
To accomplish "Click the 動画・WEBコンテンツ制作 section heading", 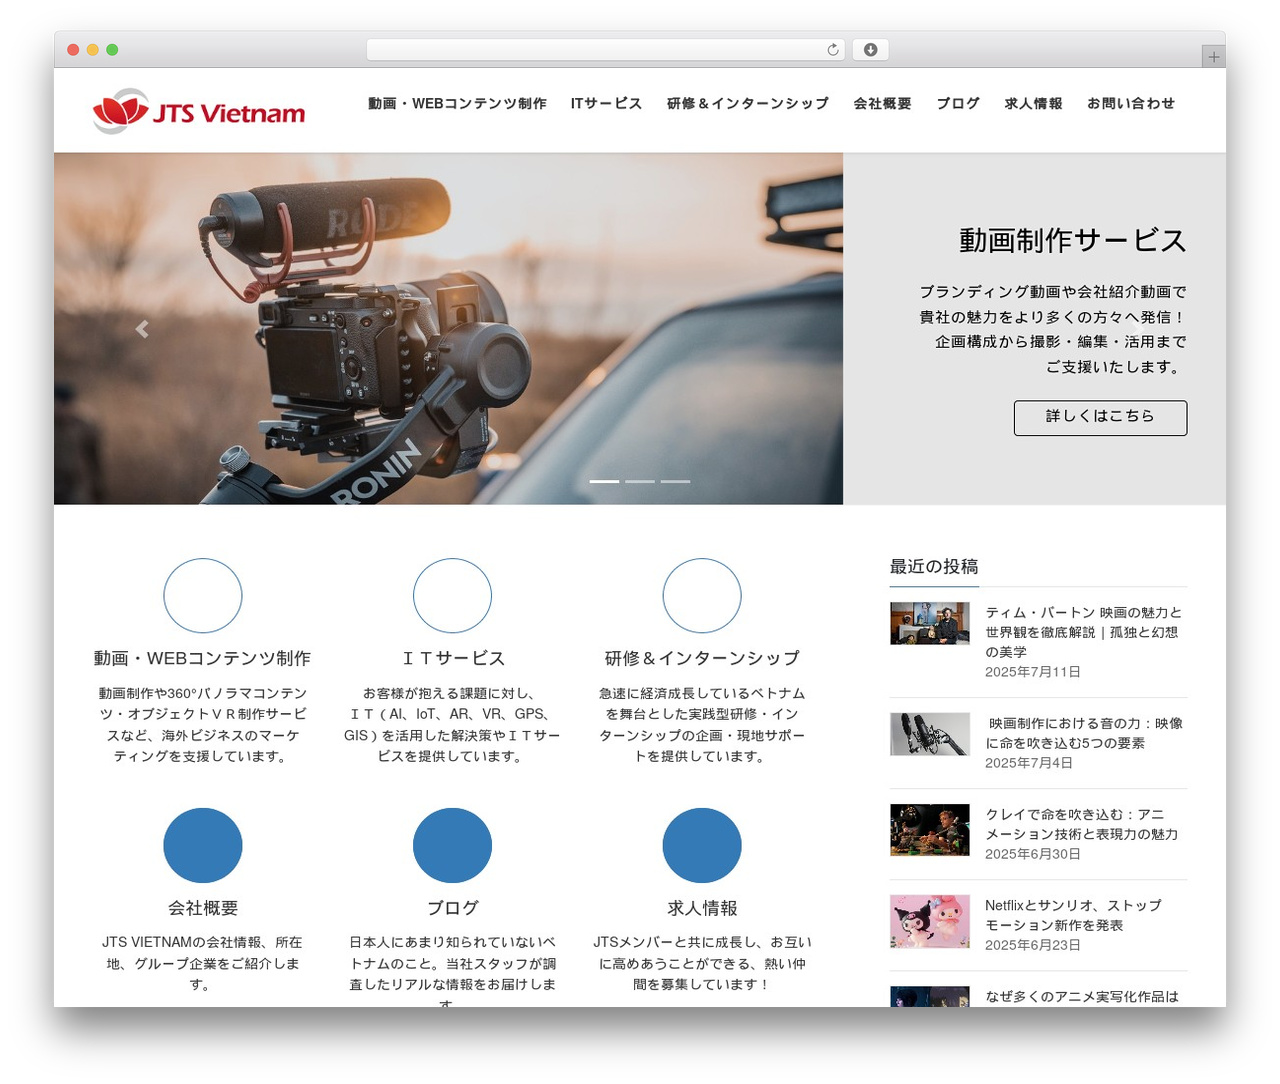I will point(202,658).
